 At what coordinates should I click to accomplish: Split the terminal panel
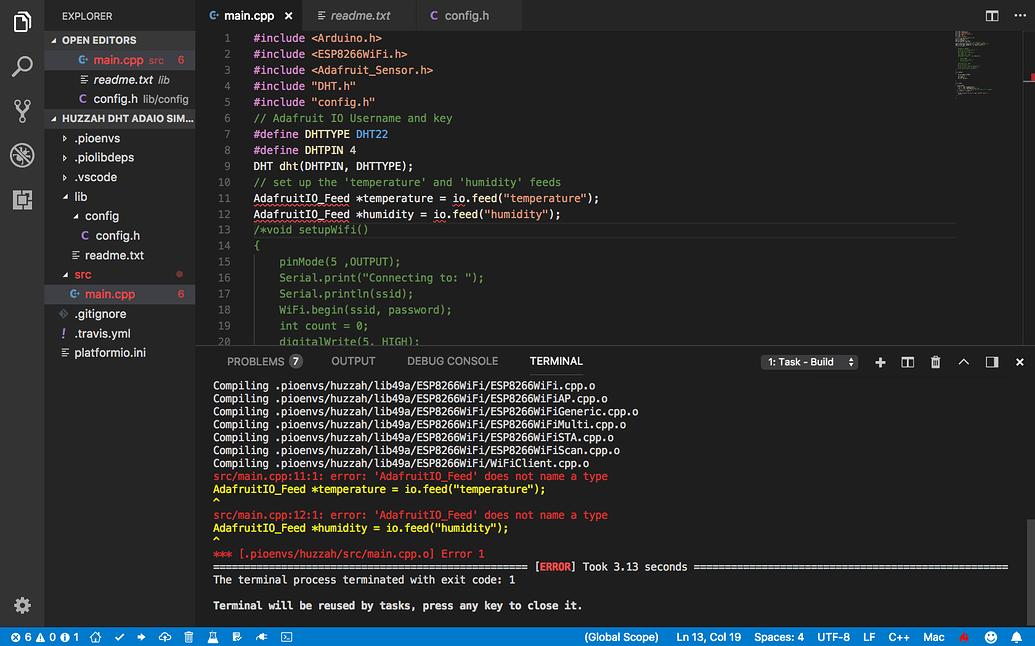[x=907, y=362]
